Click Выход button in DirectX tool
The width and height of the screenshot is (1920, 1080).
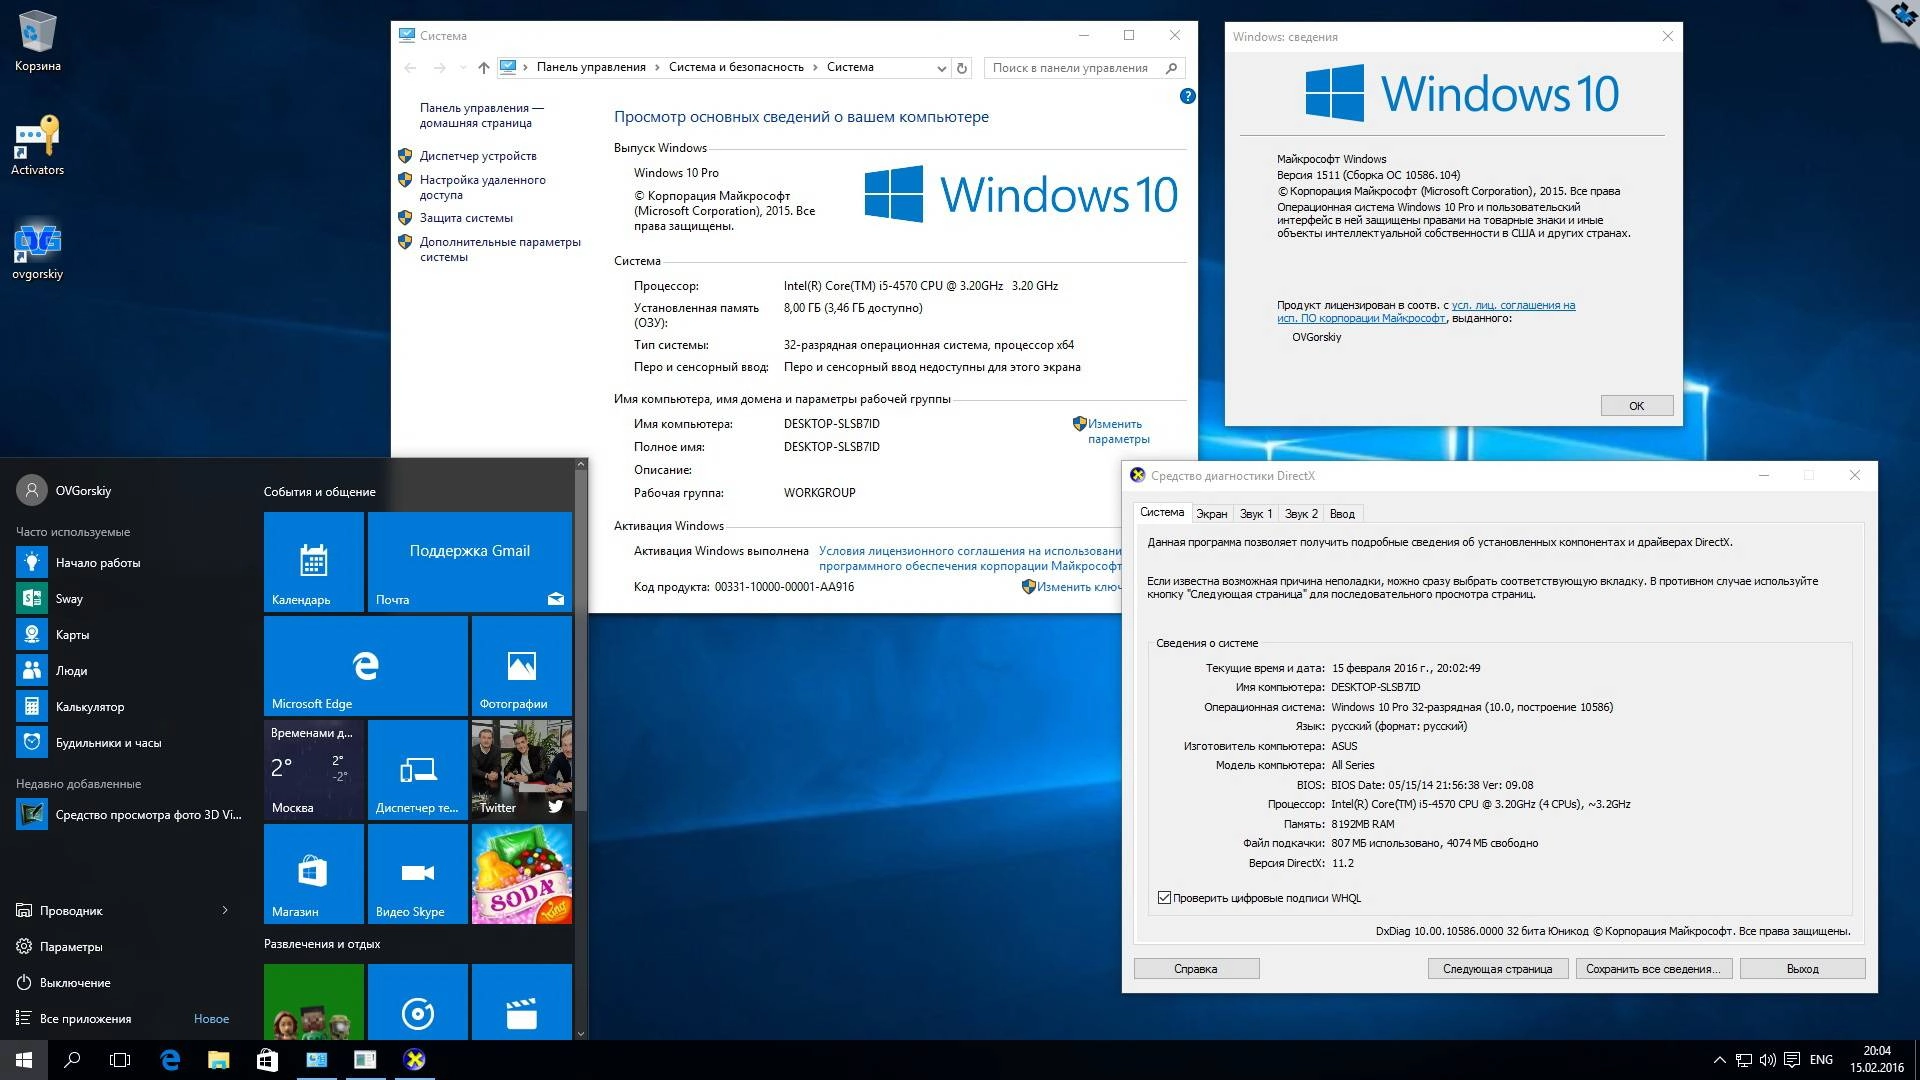point(1802,969)
